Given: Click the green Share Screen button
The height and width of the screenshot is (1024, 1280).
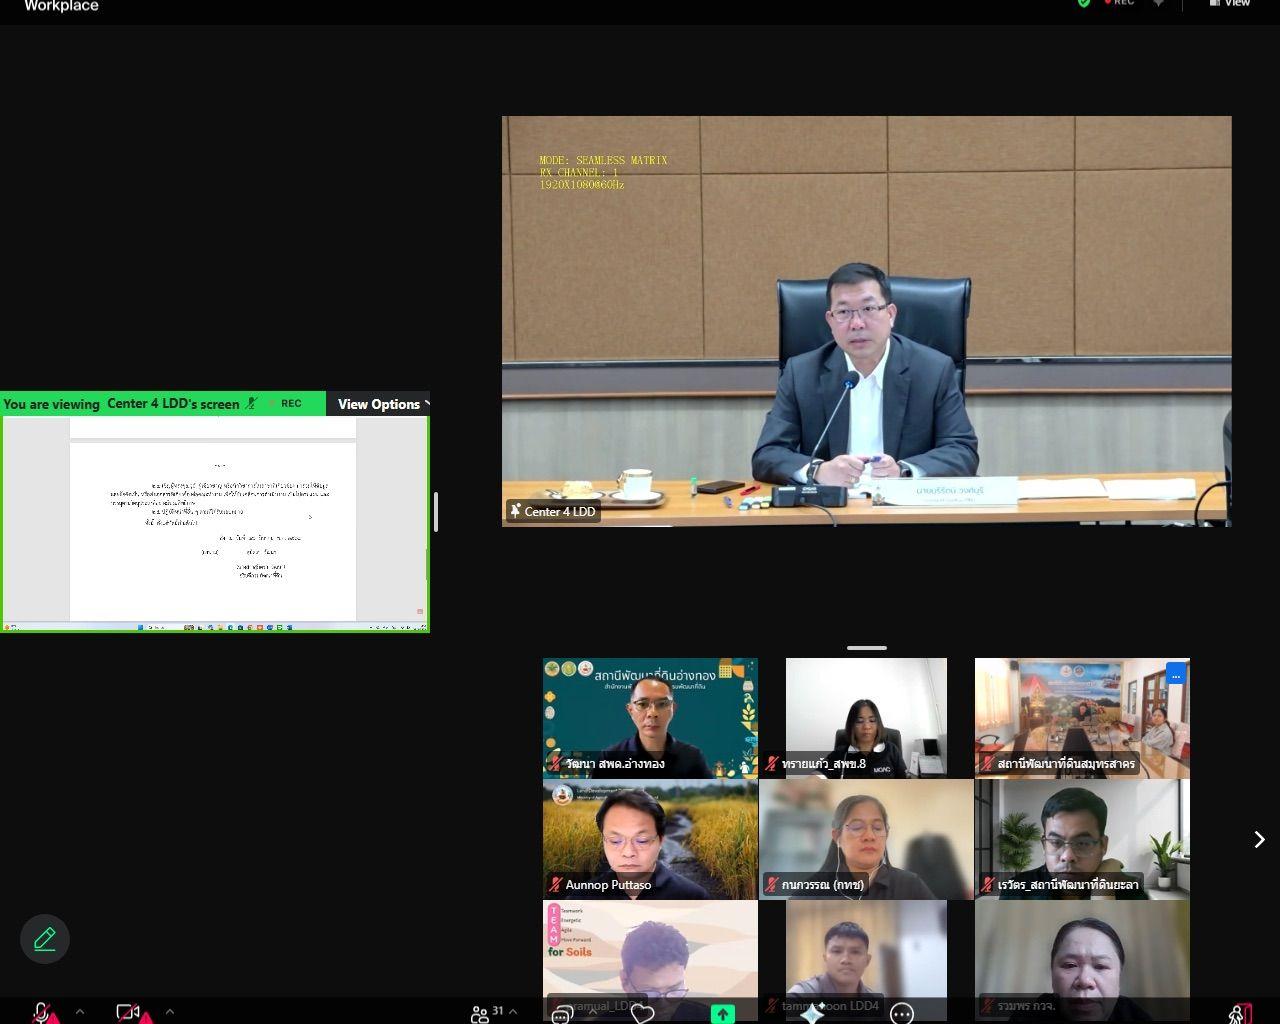Looking at the screenshot, I should (722, 1013).
